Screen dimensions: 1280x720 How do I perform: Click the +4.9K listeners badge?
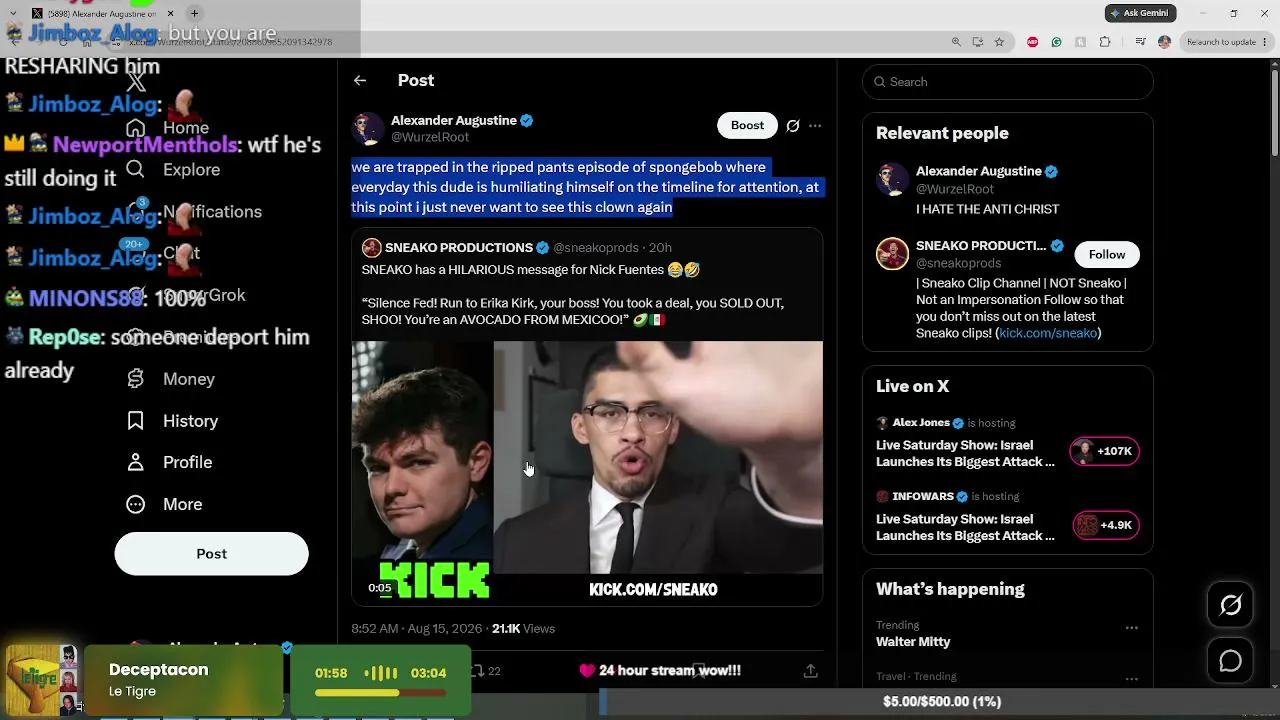click(1104, 525)
